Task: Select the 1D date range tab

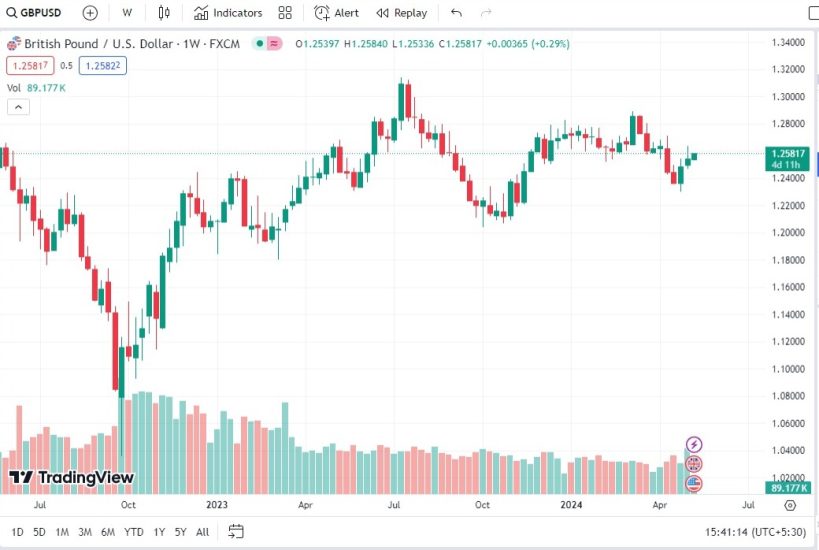Action: pyautogui.click(x=18, y=532)
